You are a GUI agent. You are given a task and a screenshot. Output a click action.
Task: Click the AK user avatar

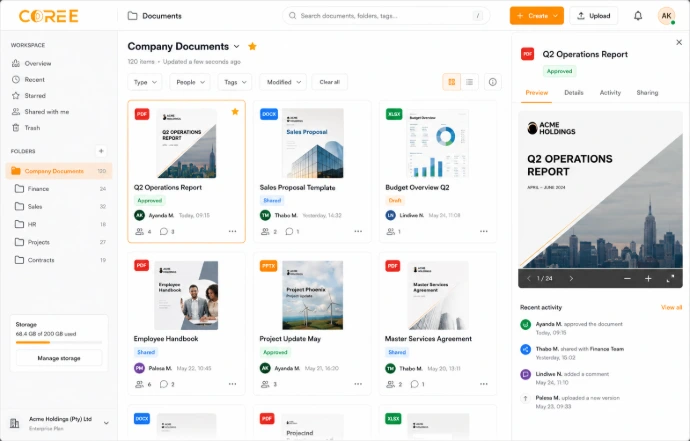tap(666, 16)
